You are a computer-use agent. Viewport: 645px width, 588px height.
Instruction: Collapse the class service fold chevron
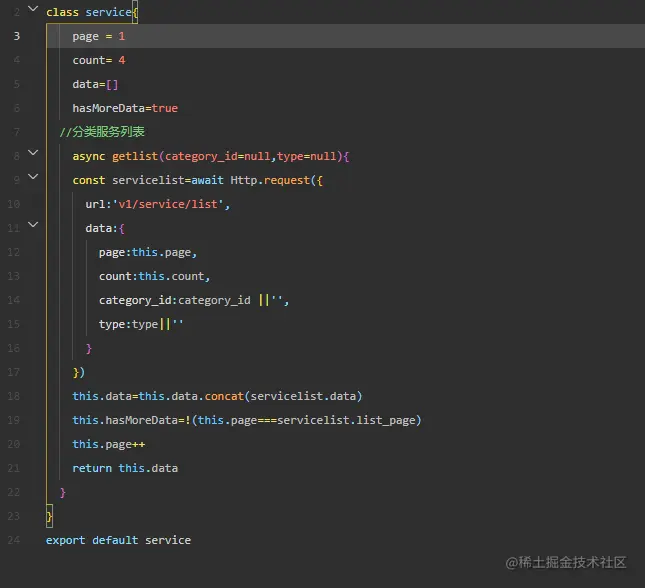click(33, 8)
